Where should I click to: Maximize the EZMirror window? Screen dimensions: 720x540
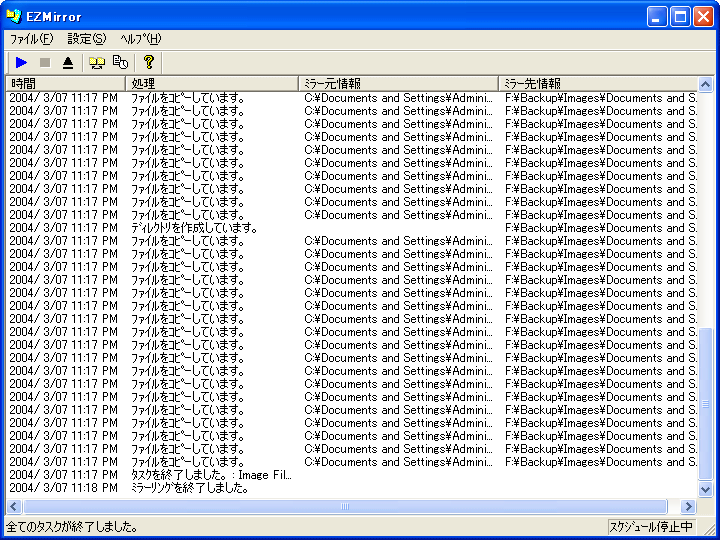coord(680,17)
